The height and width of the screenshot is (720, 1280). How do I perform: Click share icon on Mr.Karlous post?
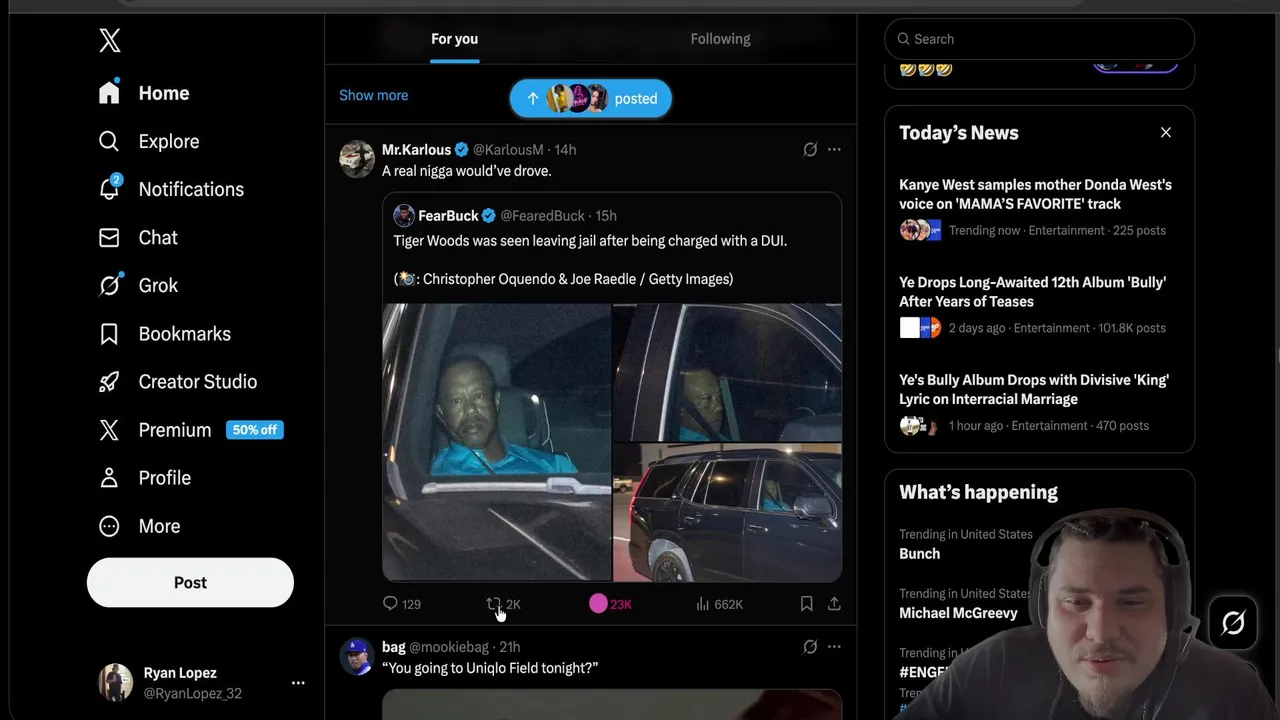(834, 604)
